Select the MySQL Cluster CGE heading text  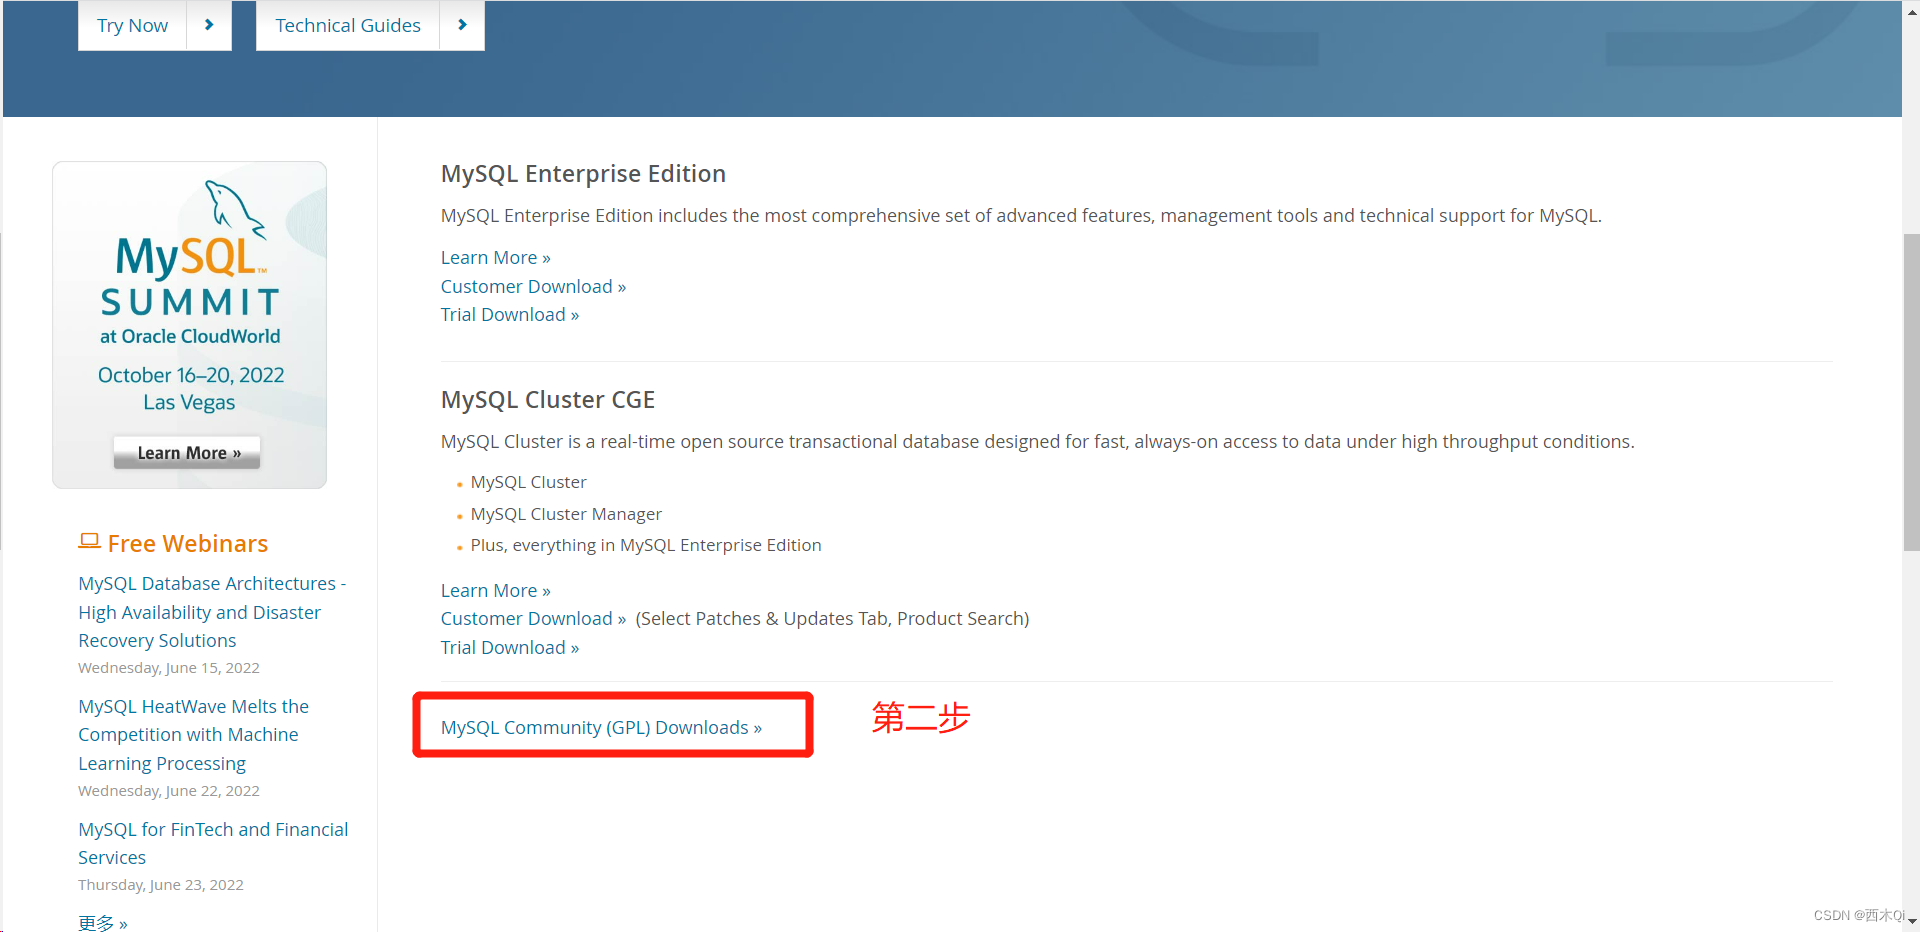coord(548,400)
